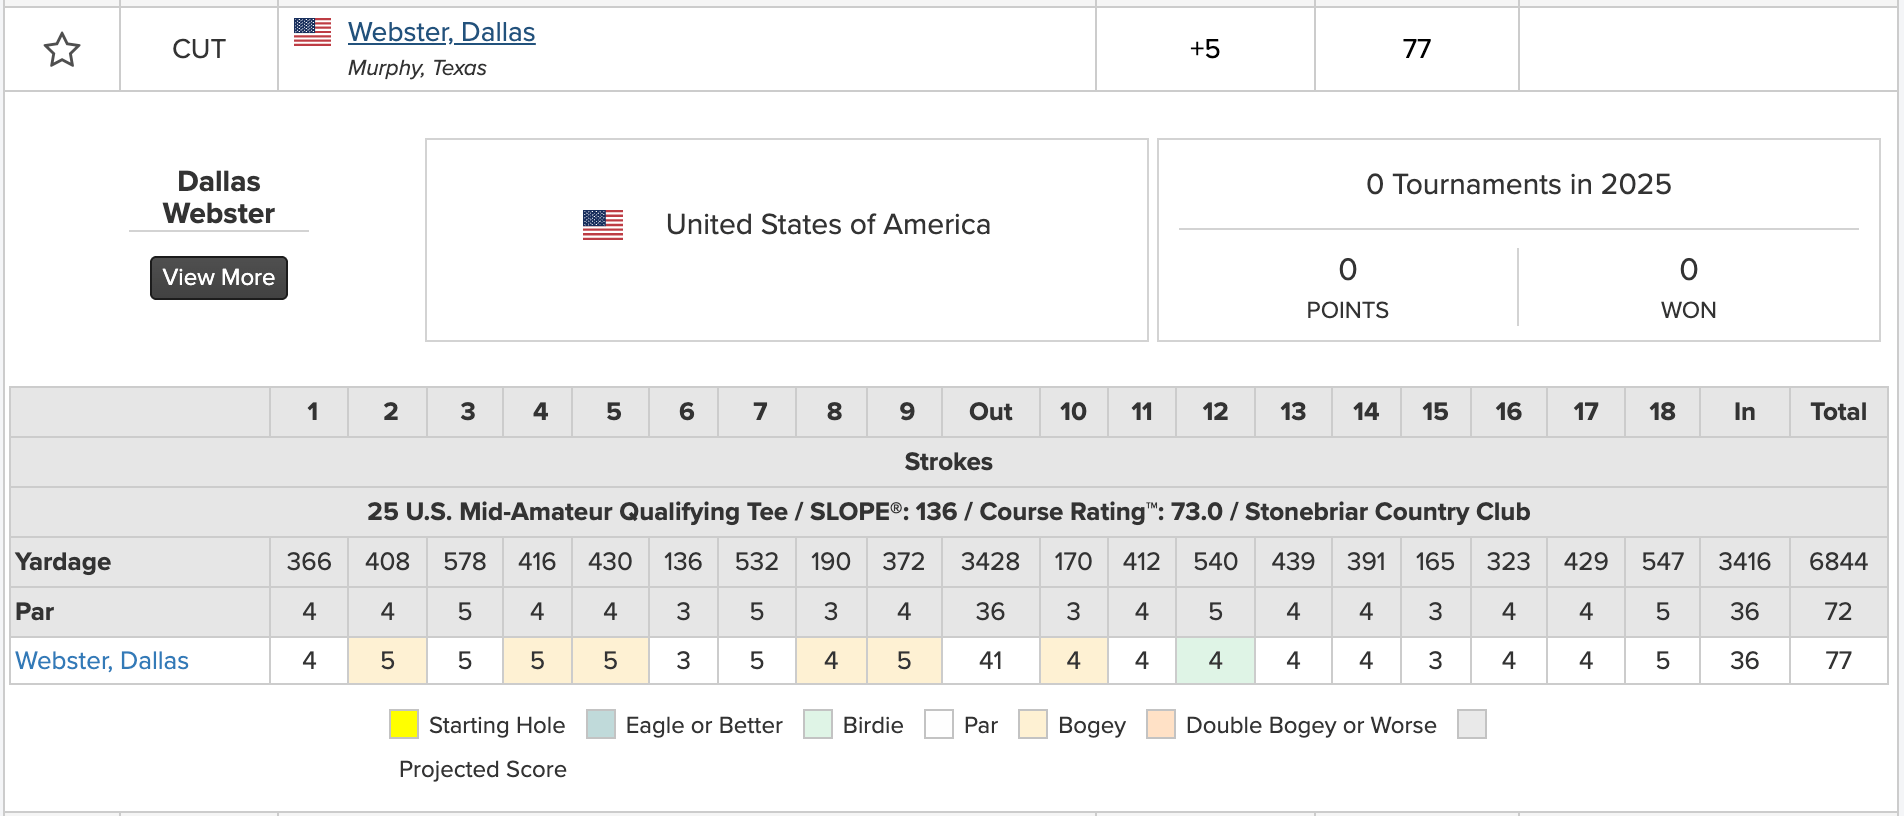Screen dimensions: 1904x816
Task: Click the Total column header
Action: [1838, 412]
